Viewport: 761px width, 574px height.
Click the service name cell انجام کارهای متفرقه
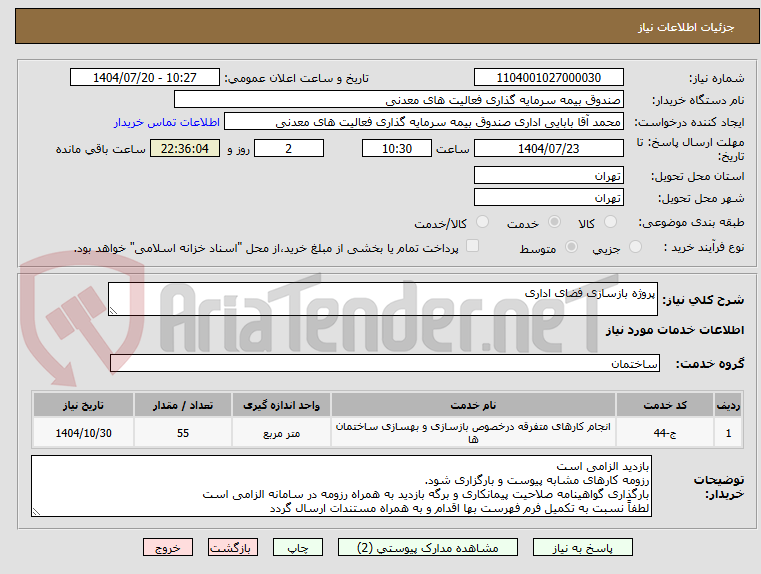[473, 433]
